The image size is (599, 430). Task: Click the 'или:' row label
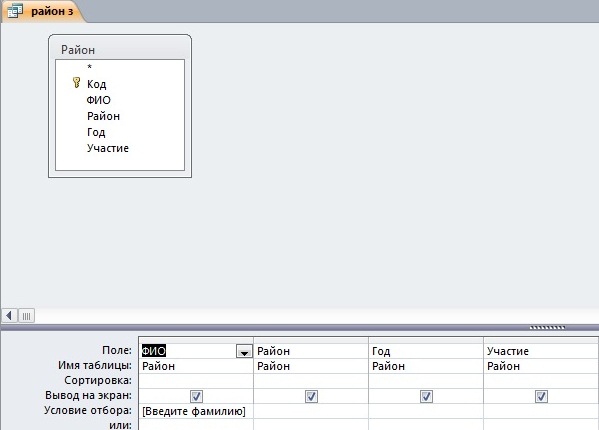coord(120,425)
